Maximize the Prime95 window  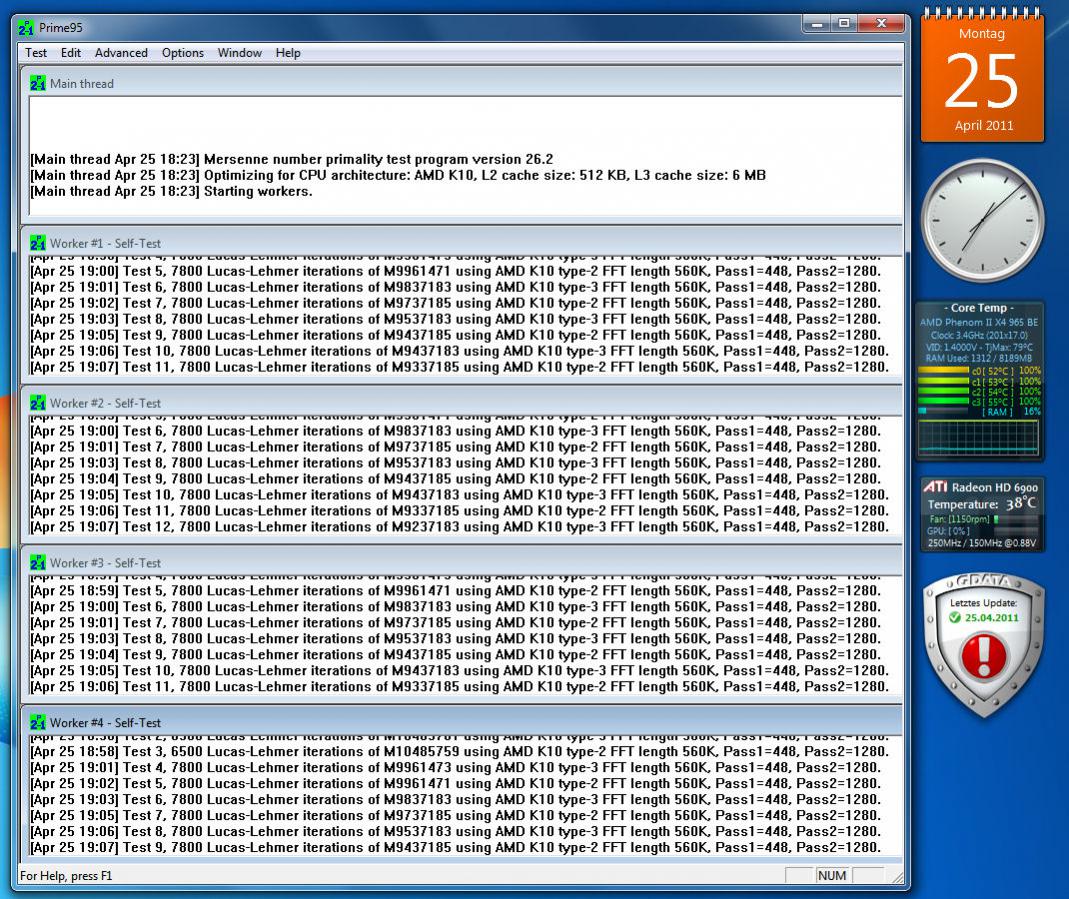[845, 24]
